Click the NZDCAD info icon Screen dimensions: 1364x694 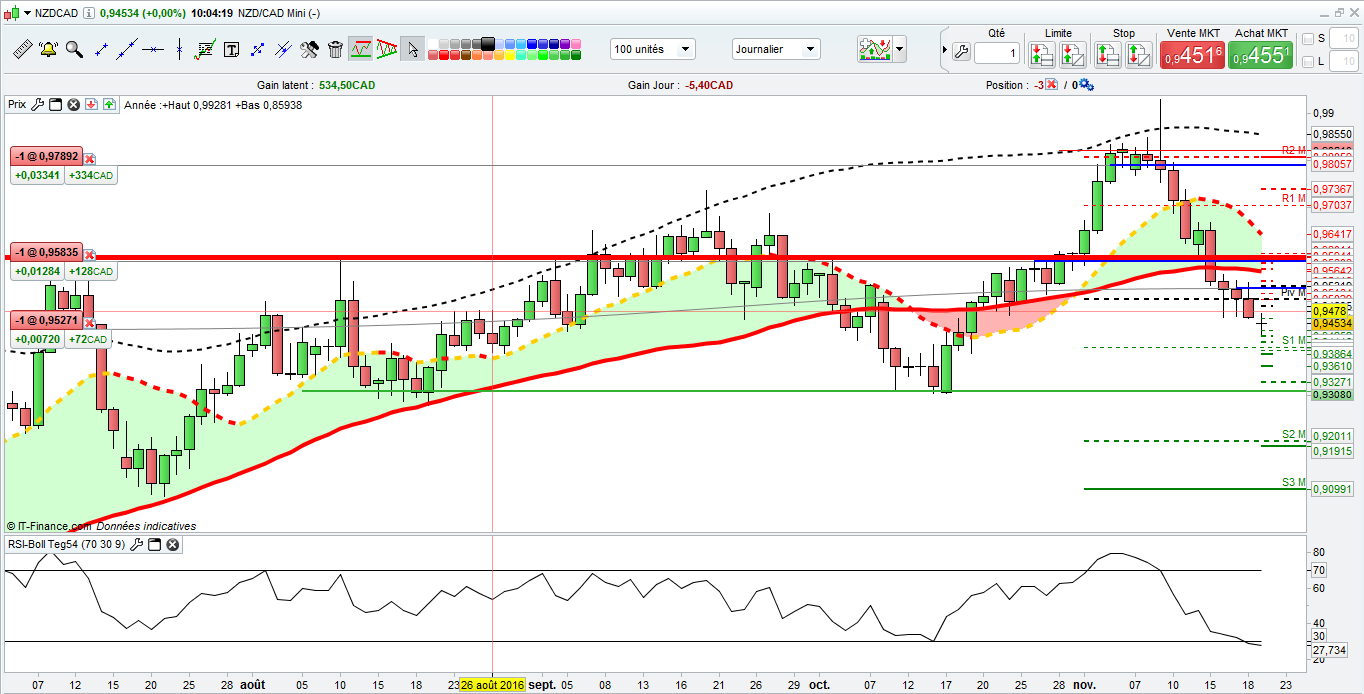coord(90,14)
